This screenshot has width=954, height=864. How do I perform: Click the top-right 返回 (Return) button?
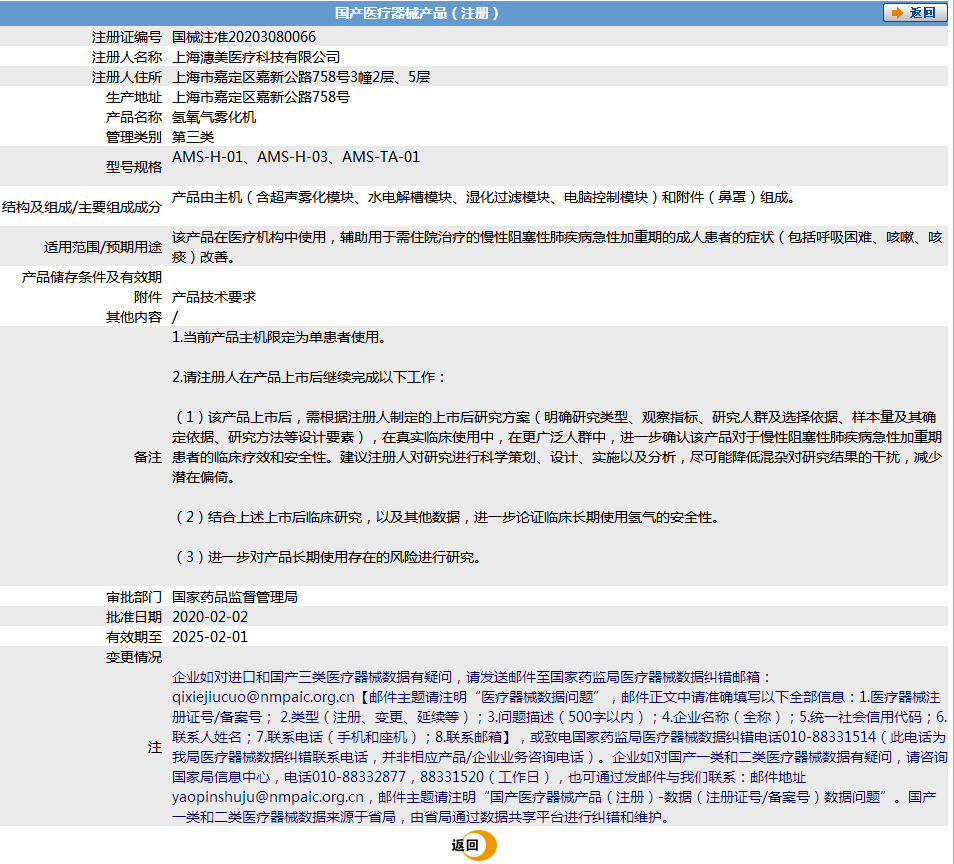coord(914,13)
